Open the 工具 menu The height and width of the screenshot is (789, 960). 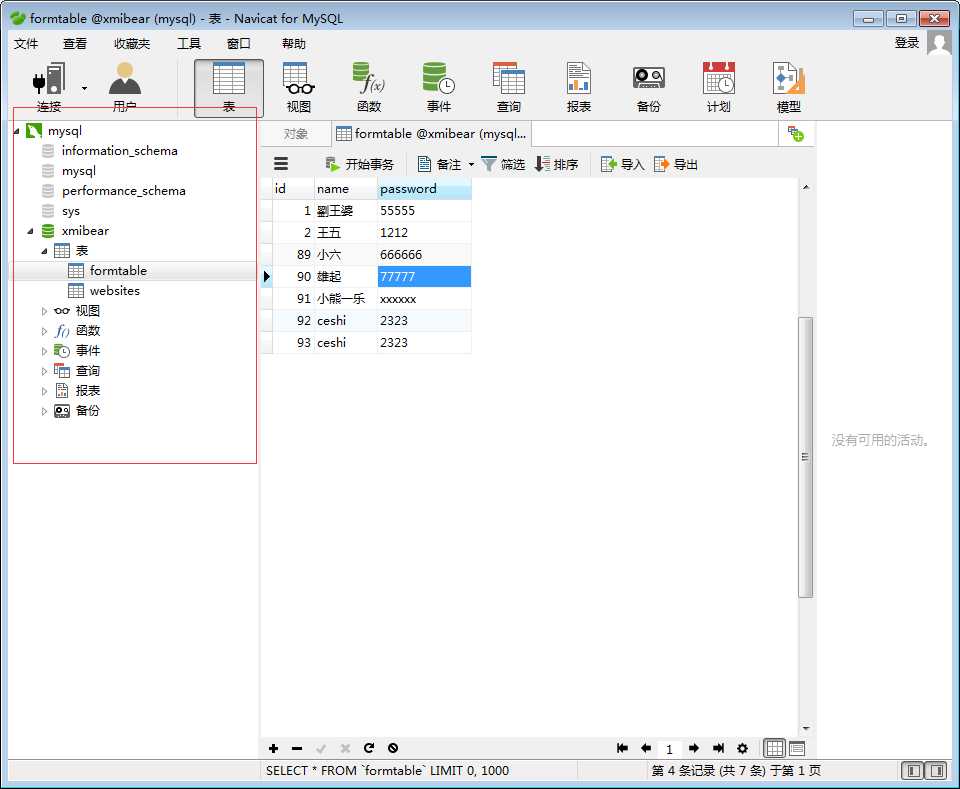(x=189, y=43)
